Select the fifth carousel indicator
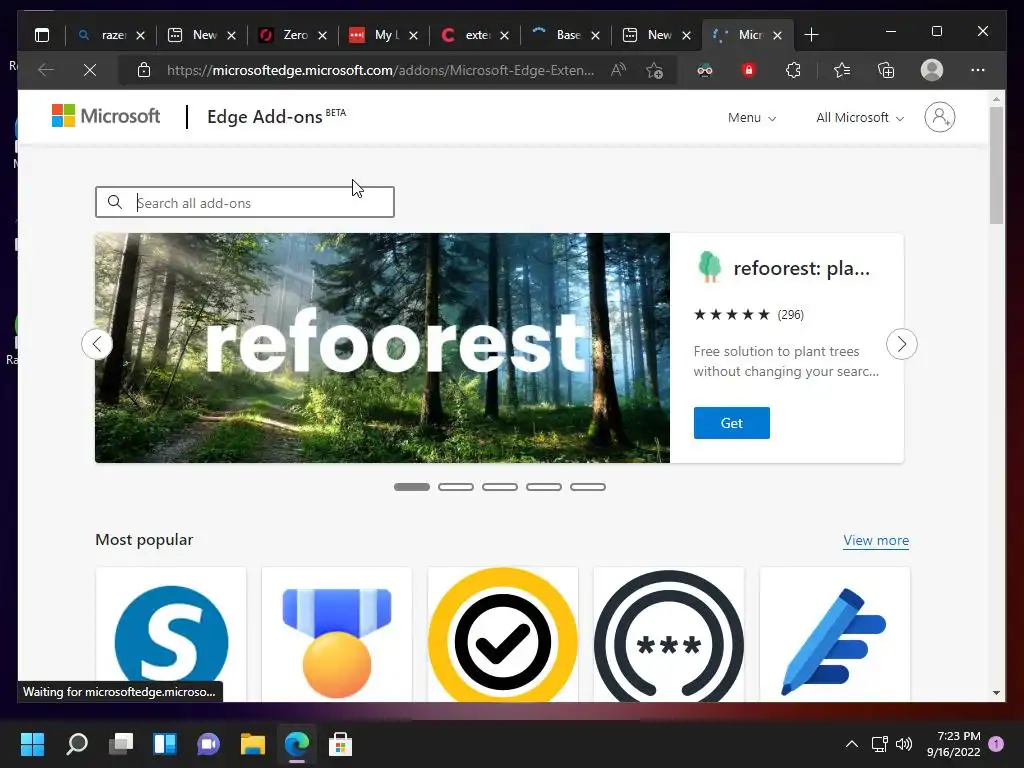The width and height of the screenshot is (1024, 768). click(x=588, y=487)
